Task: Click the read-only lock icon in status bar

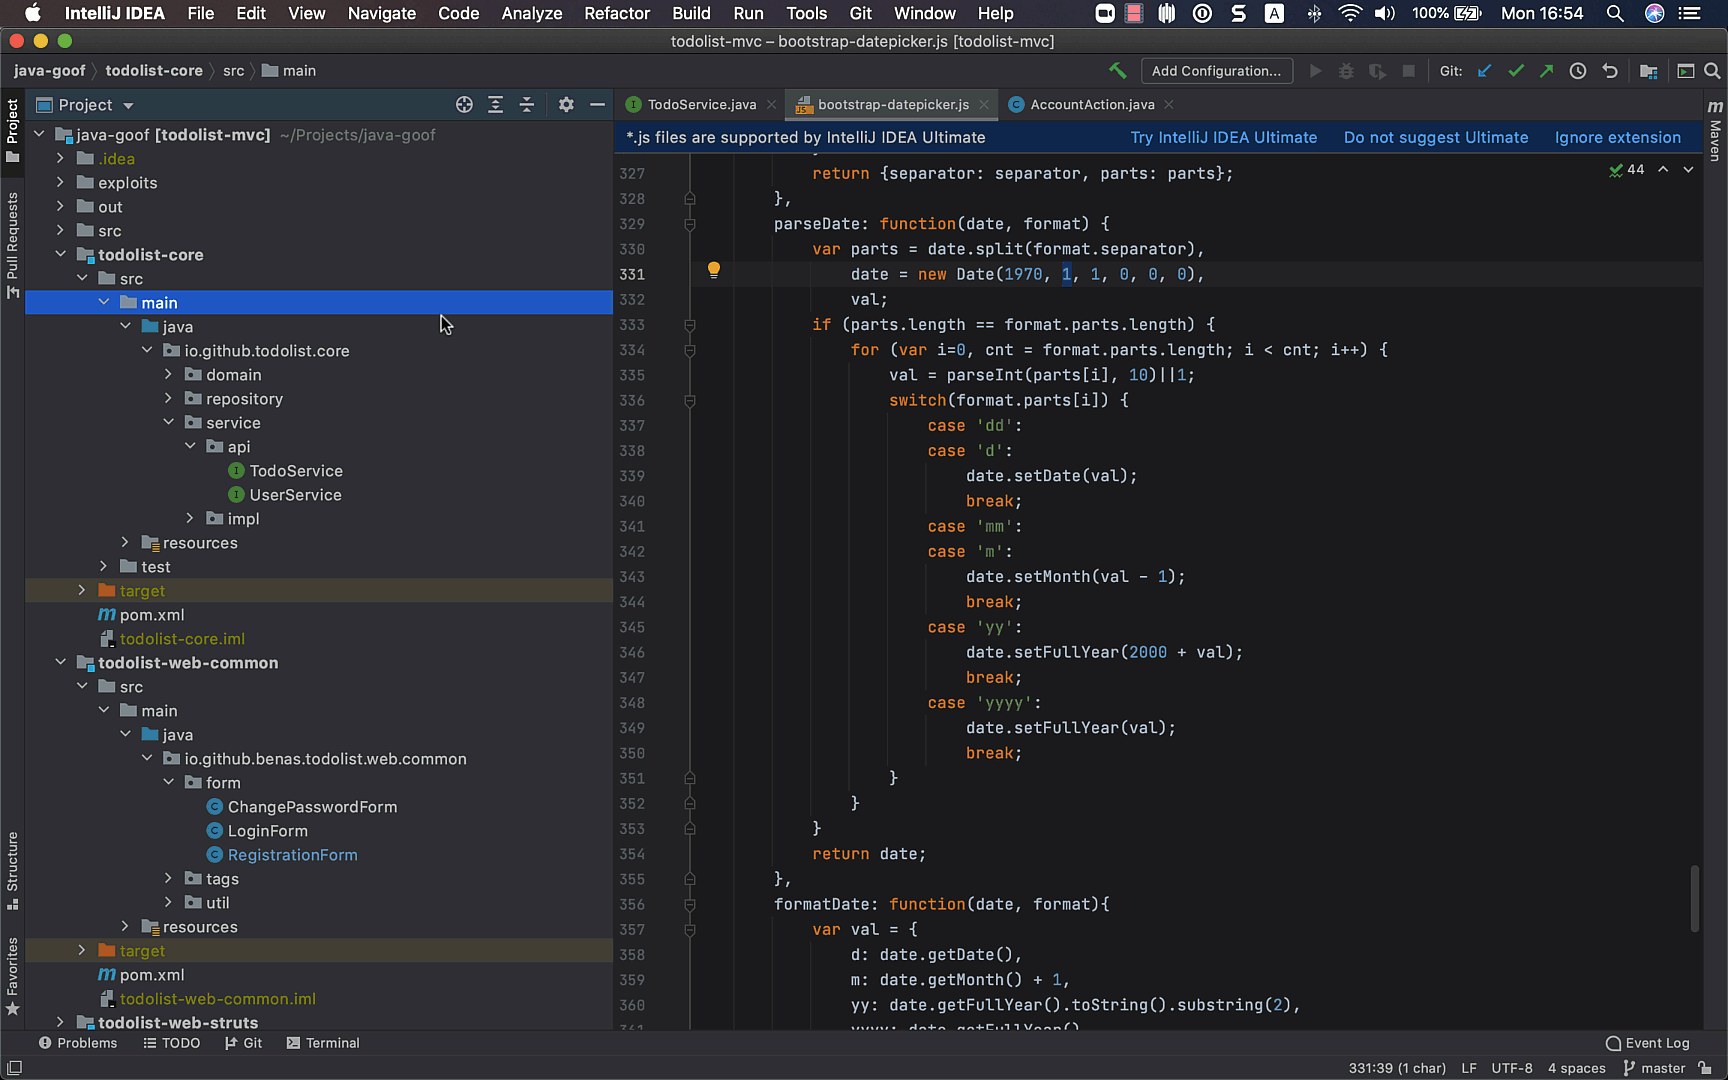Action: [x=1705, y=1068]
